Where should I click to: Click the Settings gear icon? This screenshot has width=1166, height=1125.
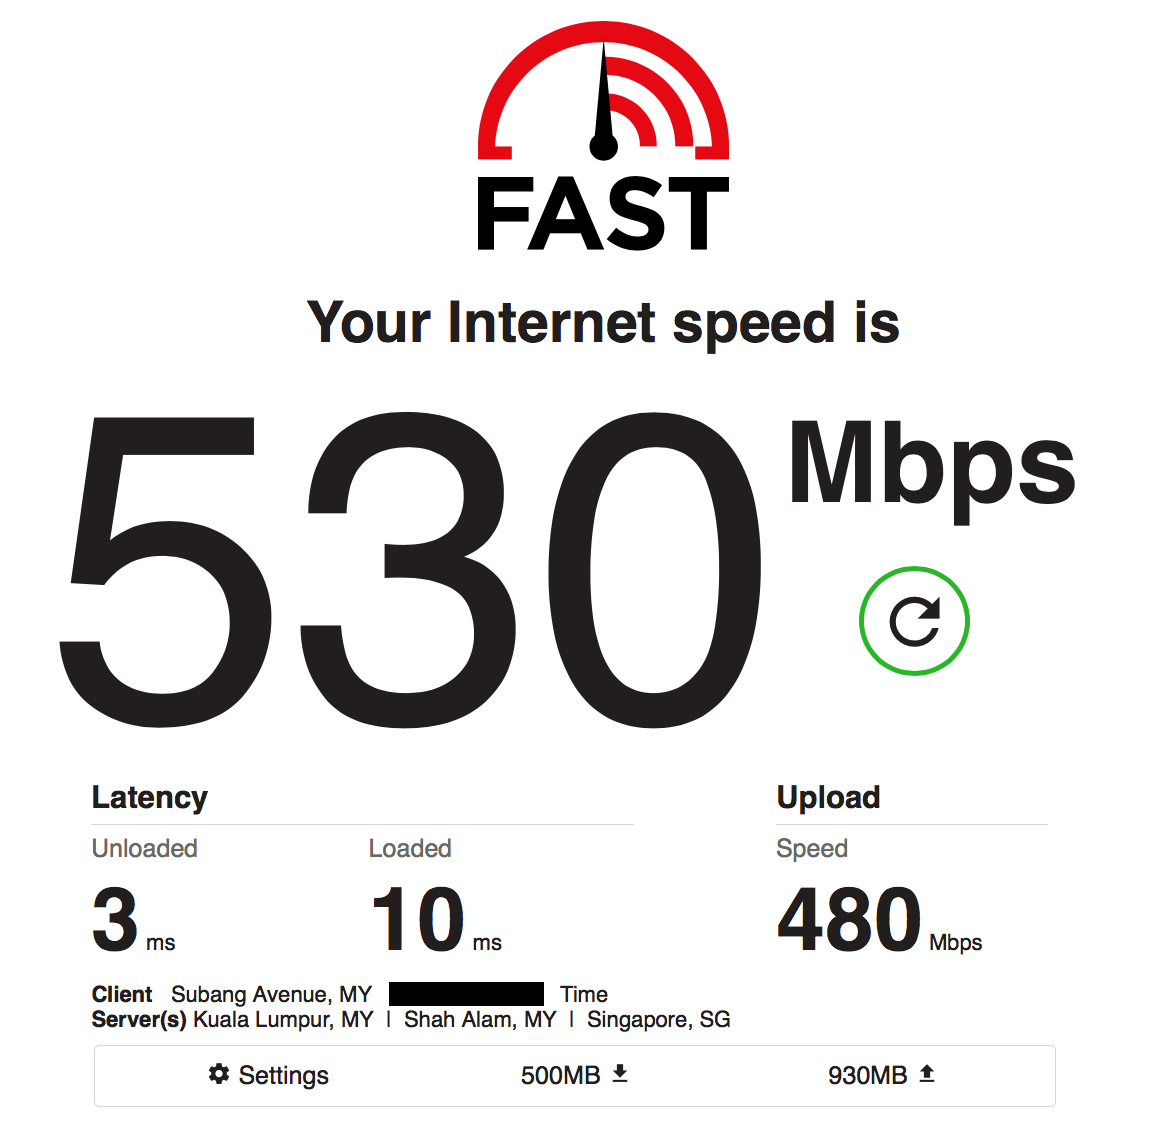pos(219,1074)
